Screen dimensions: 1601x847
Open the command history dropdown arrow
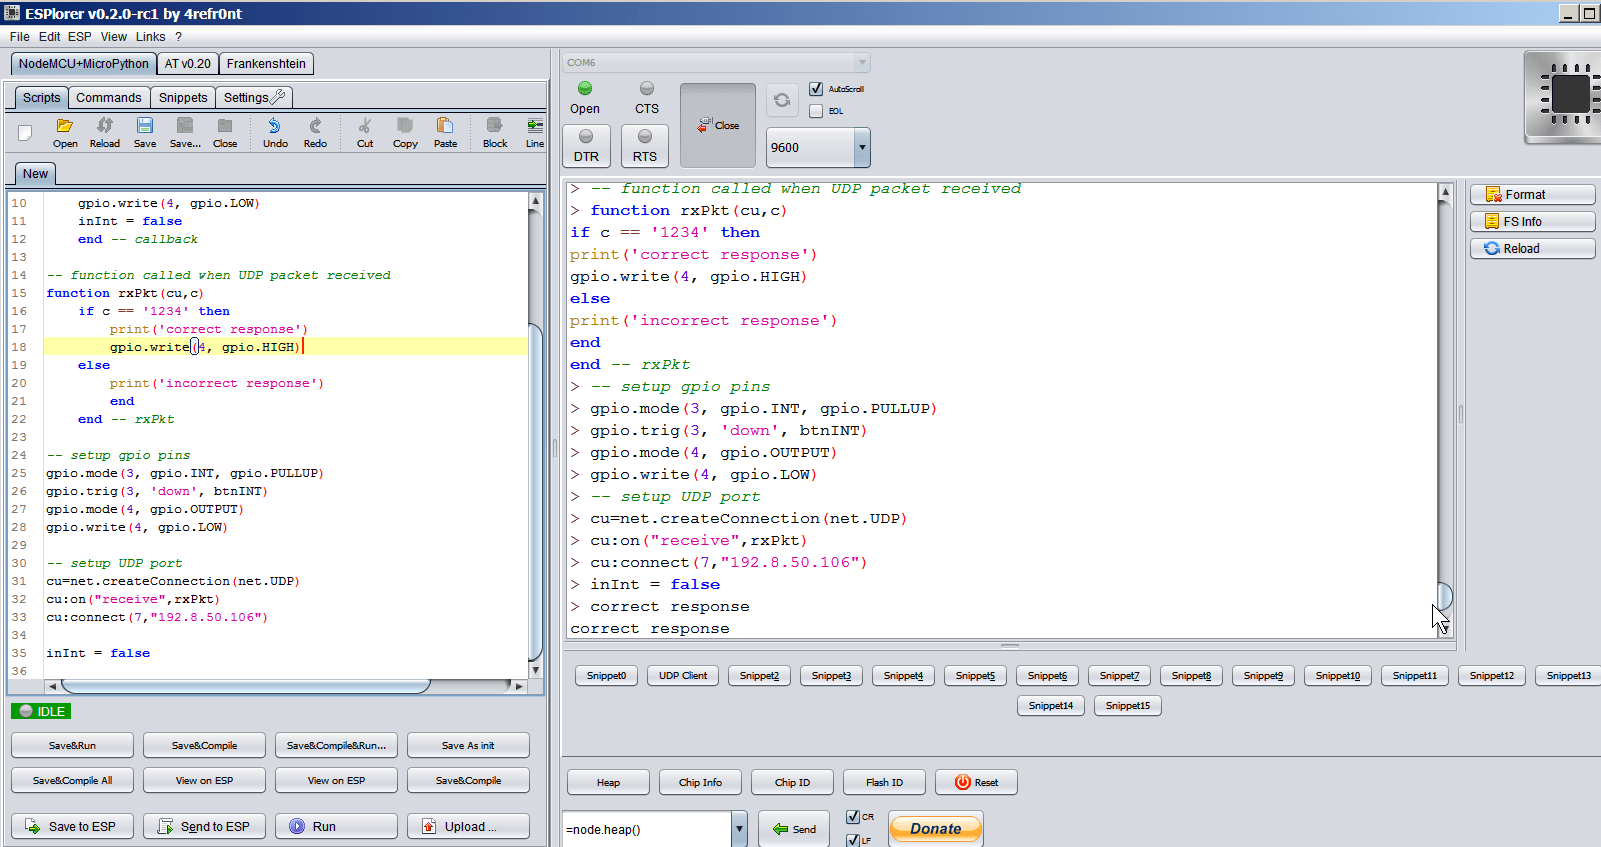click(x=739, y=829)
